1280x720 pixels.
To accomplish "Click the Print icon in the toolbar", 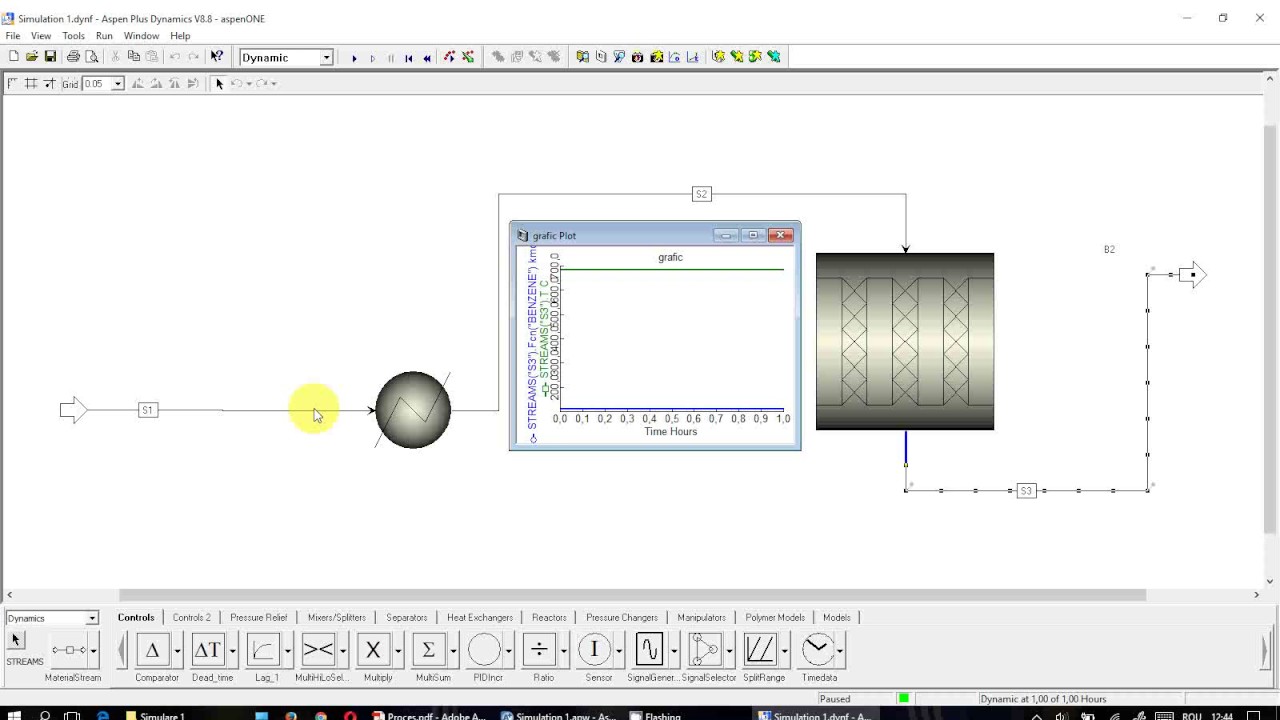I will click(73, 57).
